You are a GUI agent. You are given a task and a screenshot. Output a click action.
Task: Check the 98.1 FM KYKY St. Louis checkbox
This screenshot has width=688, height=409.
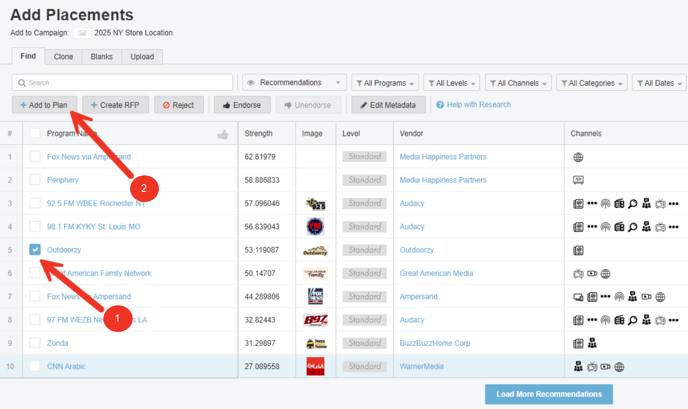point(35,226)
